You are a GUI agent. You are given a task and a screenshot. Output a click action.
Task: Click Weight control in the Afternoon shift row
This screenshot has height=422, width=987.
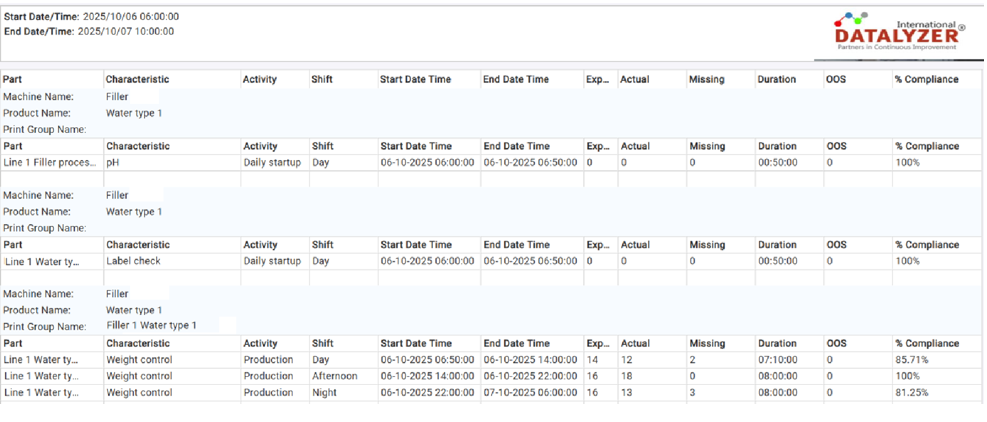click(x=138, y=376)
